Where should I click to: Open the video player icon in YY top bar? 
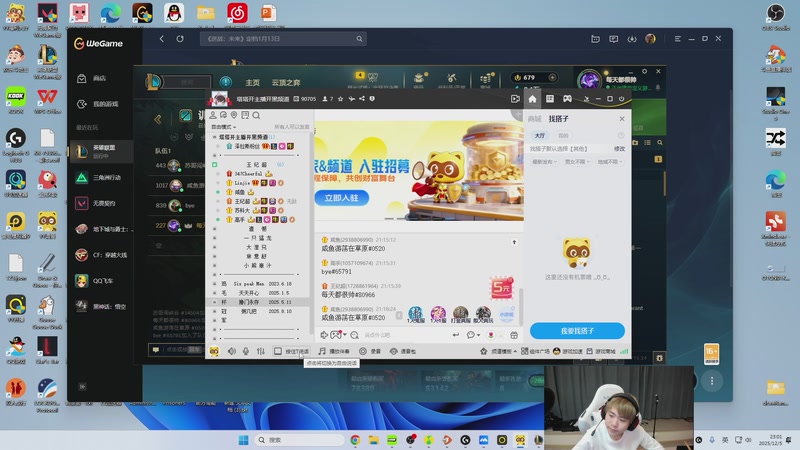515,99
